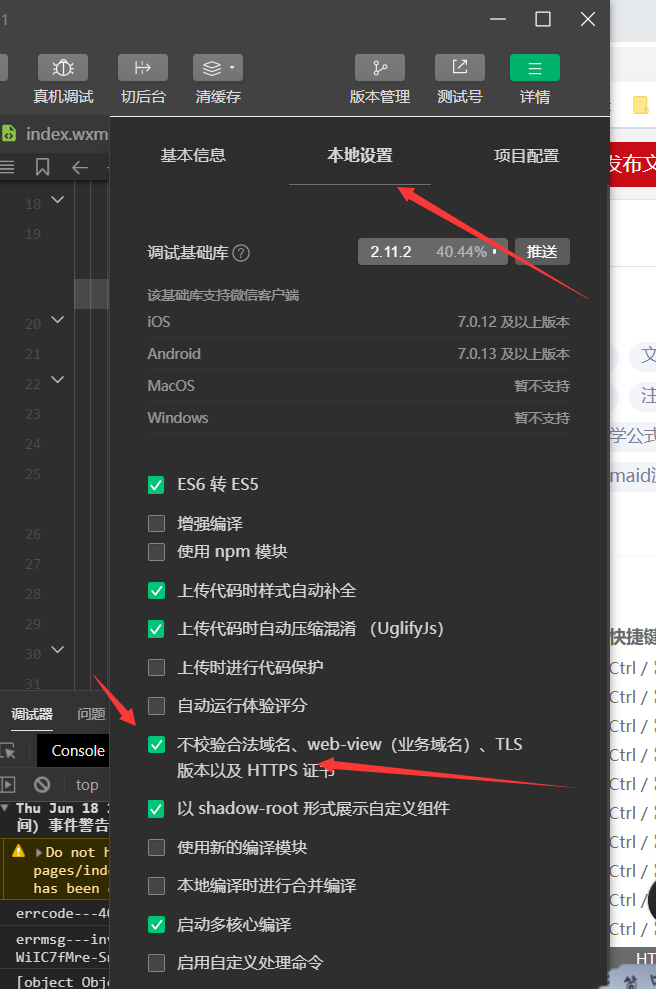Enable 自动运行体验评分 checkbox
The width and height of the screenshot is (656, 989).
156,706
